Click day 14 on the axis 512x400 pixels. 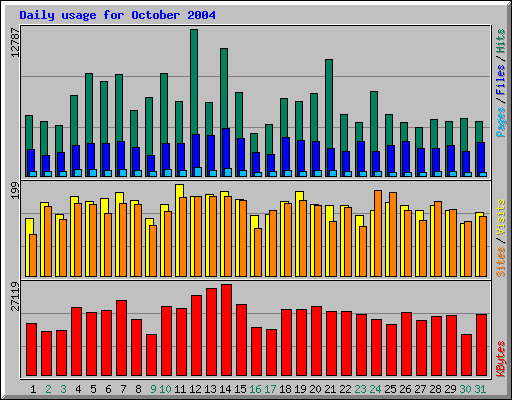[x=225, y=389]
